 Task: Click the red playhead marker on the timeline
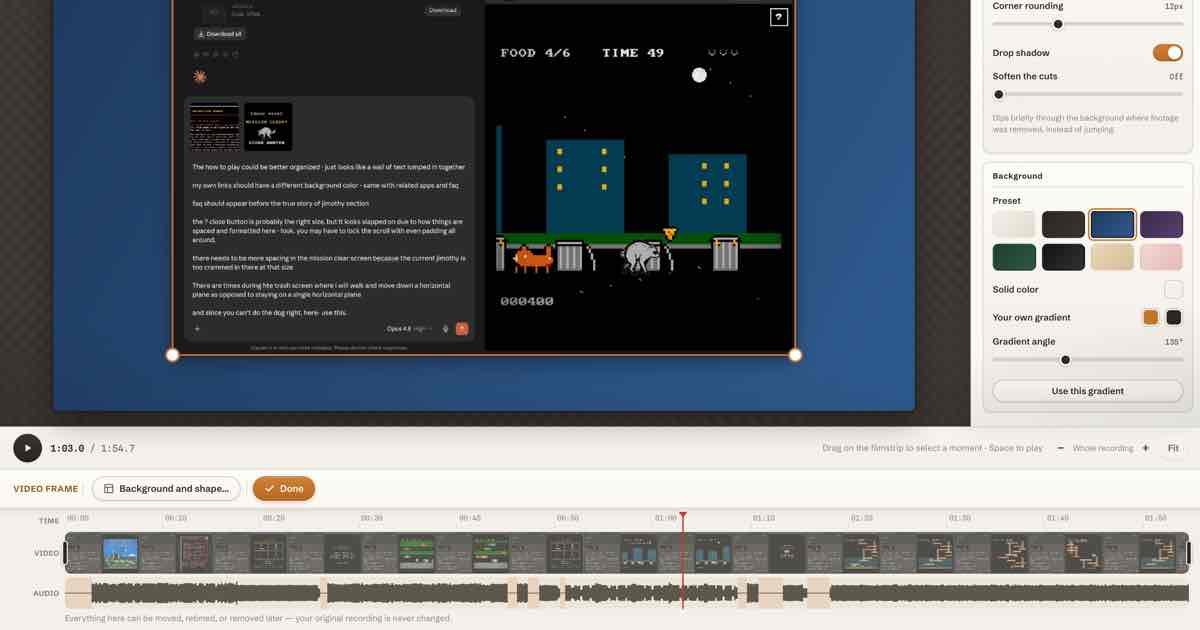click(x=683, y=517)
